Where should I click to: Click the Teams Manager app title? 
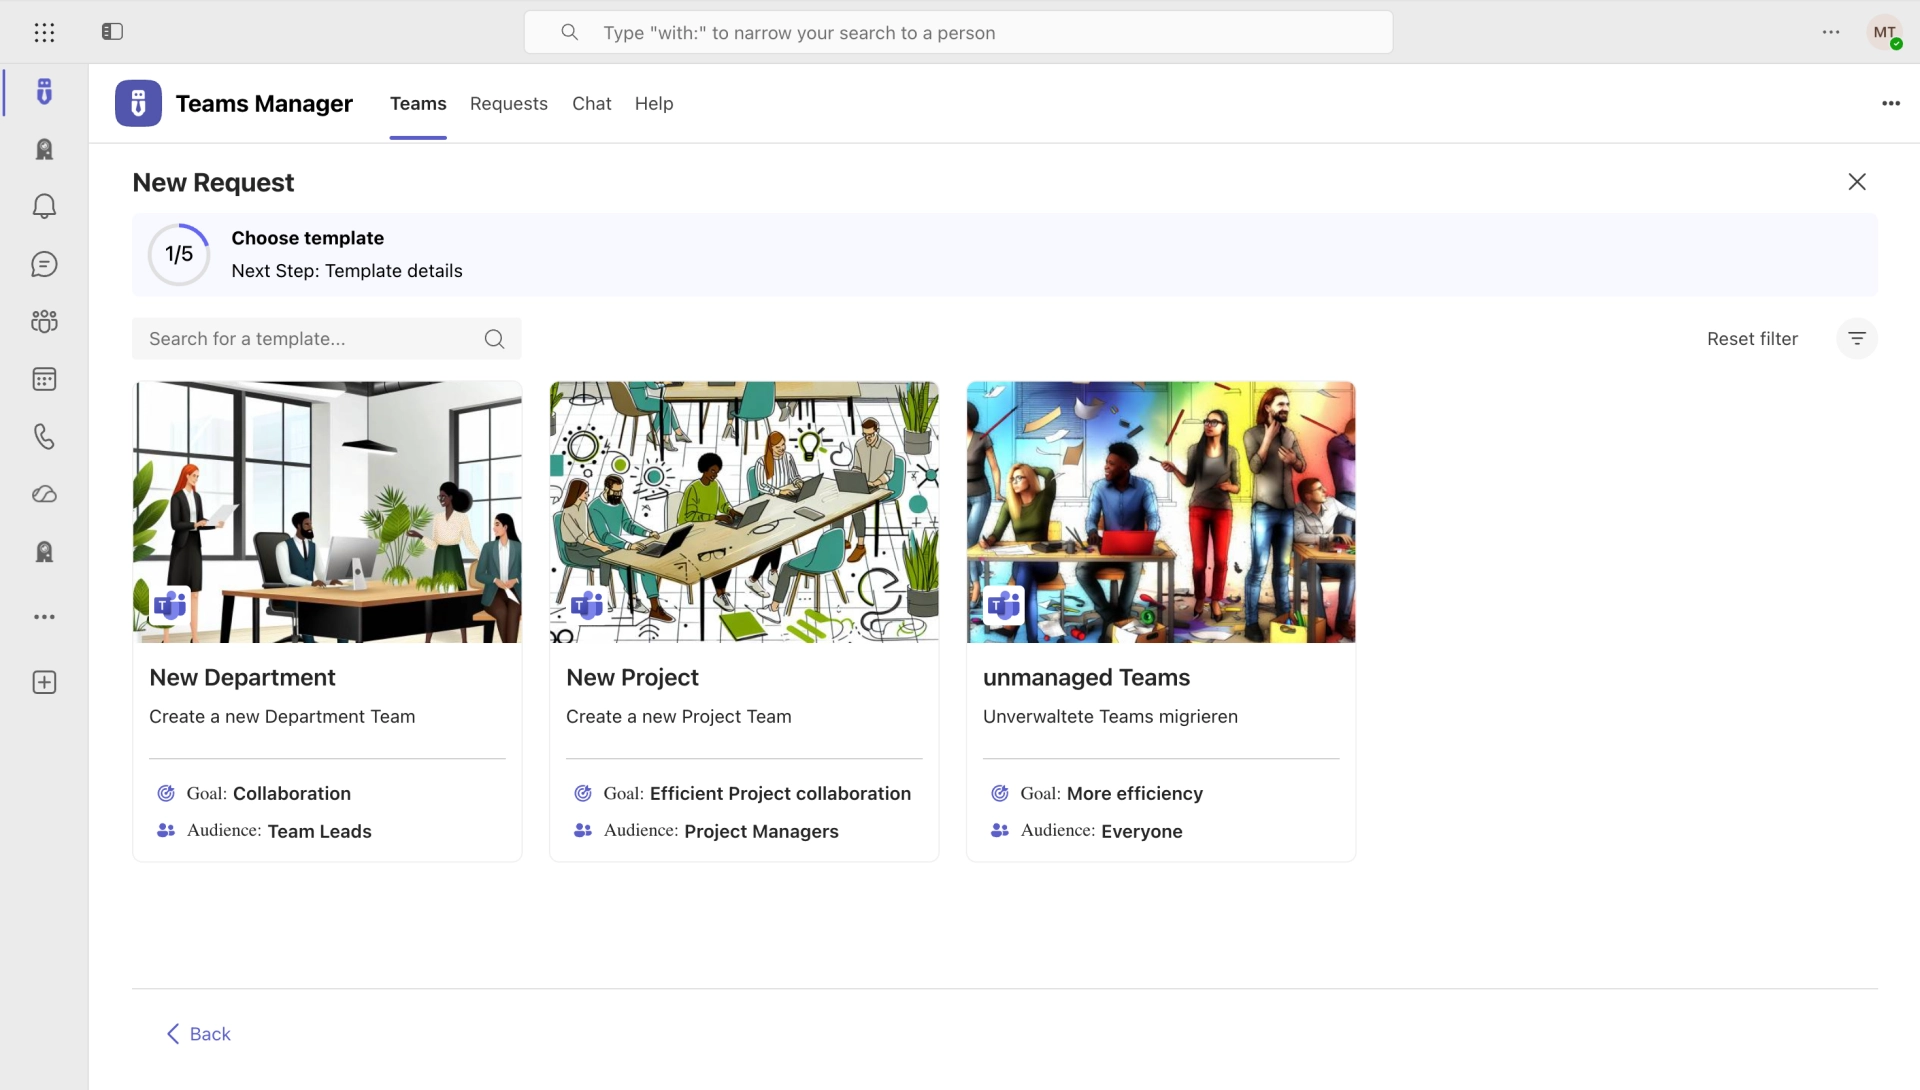click(264, 104)
